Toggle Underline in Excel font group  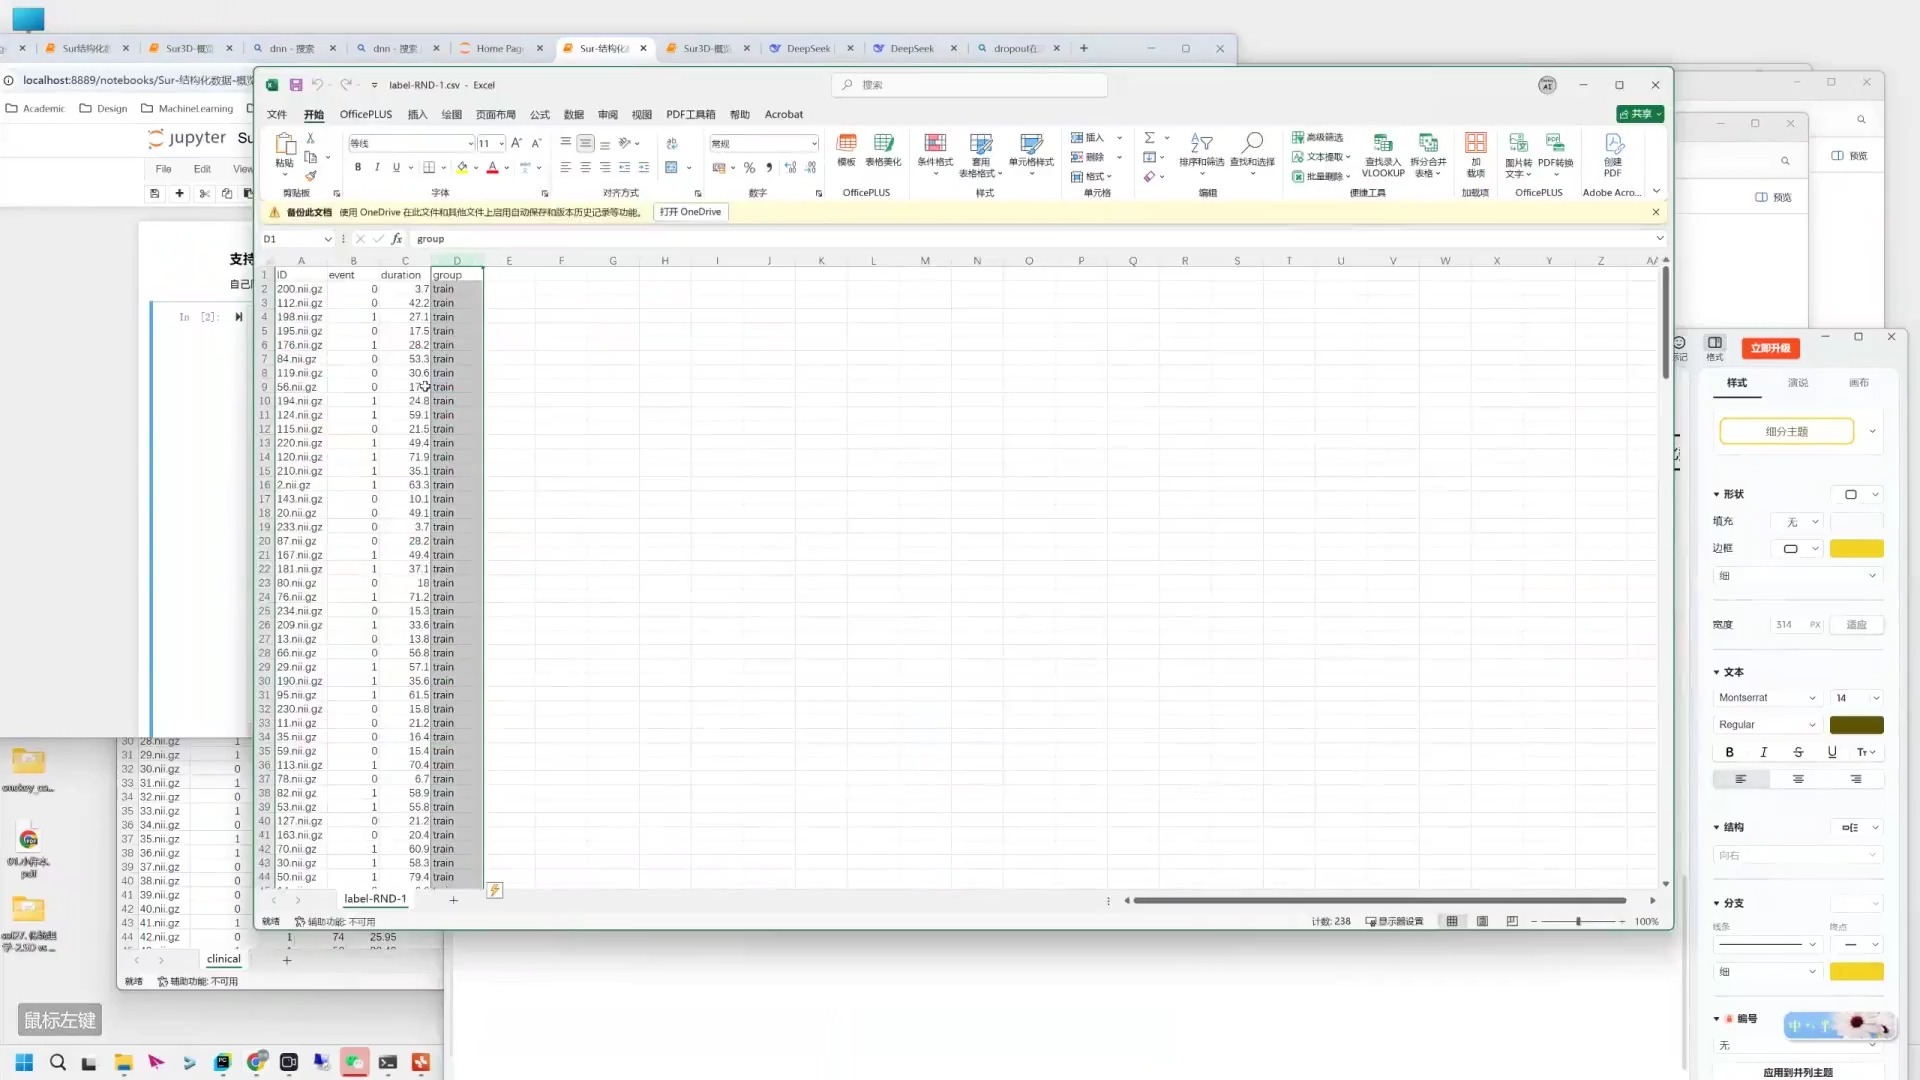coord(396,167)
